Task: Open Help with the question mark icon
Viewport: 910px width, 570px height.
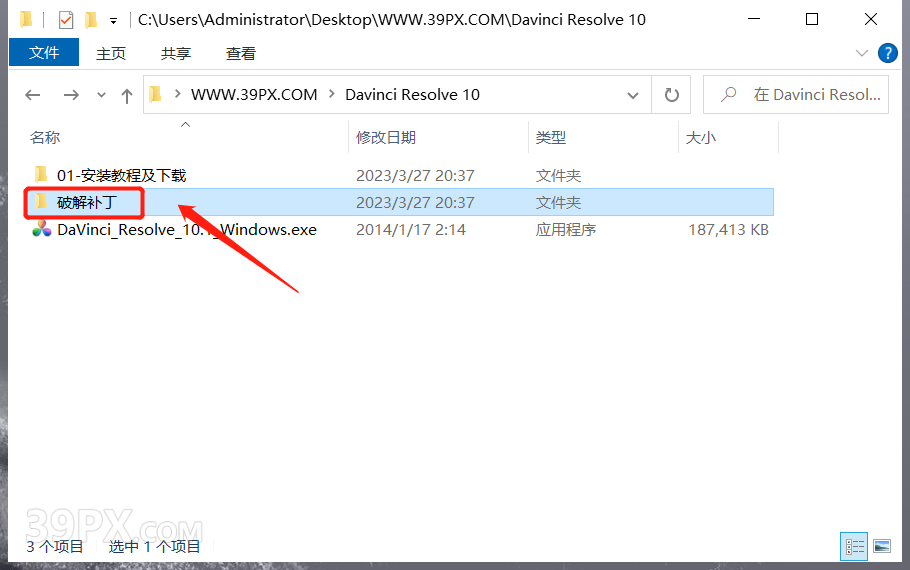Action: (886, 53)
